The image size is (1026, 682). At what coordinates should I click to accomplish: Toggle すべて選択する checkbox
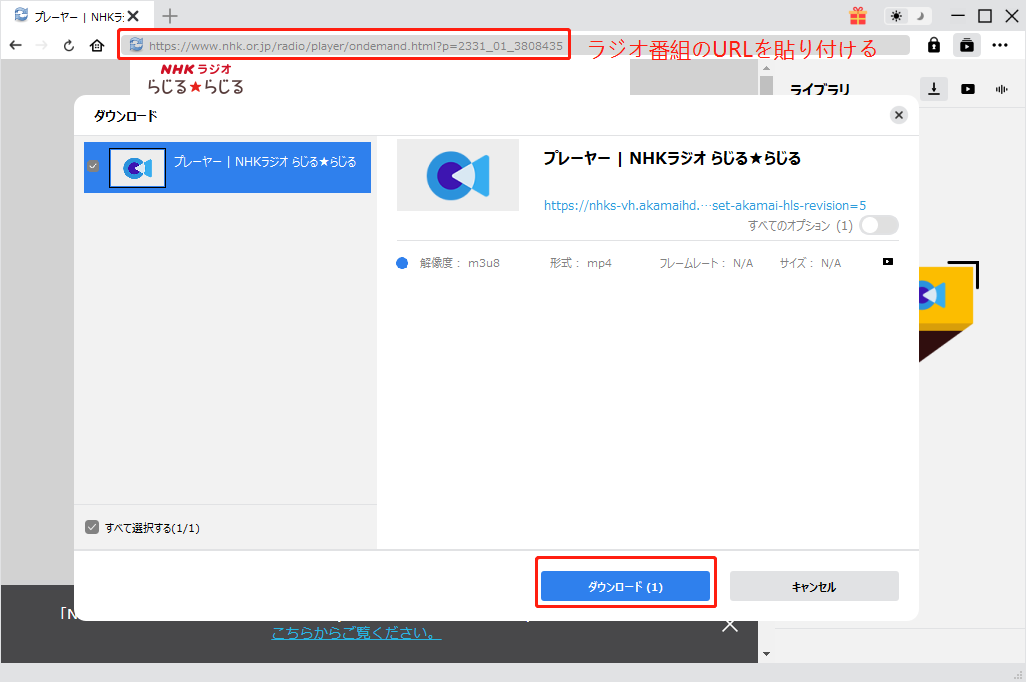[x=92, y=527]
